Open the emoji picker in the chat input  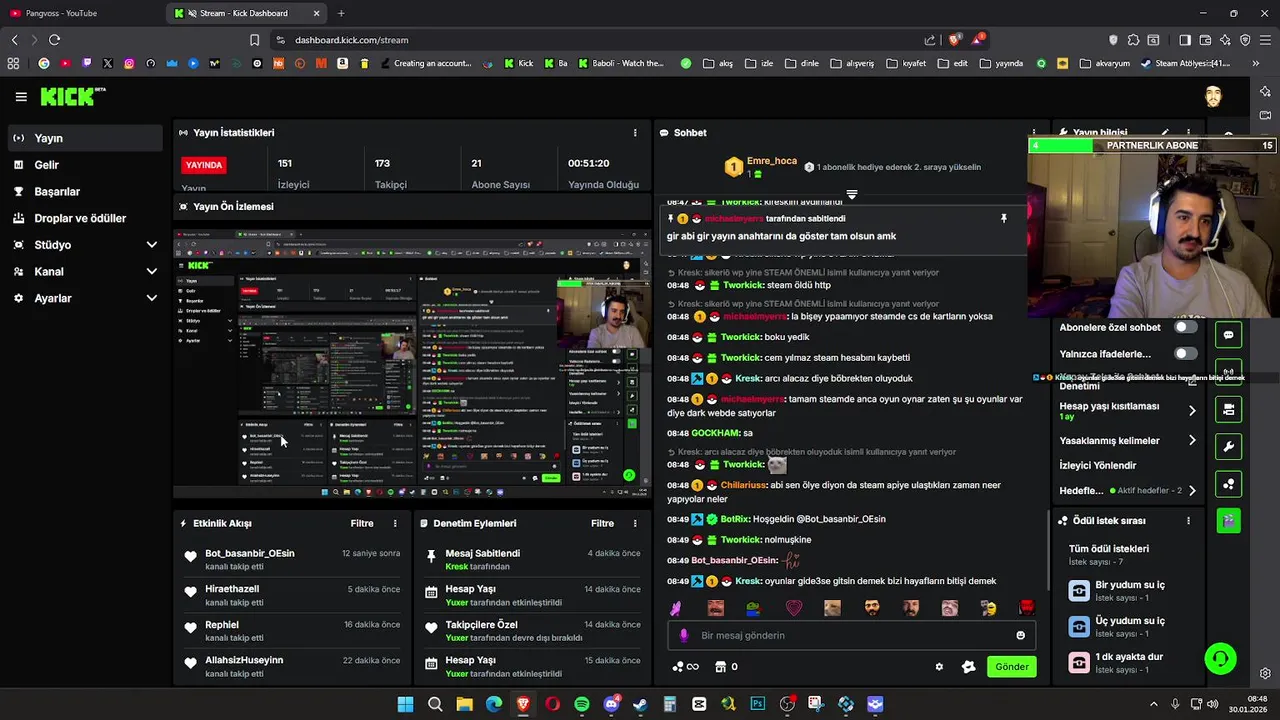point(1020,635)
